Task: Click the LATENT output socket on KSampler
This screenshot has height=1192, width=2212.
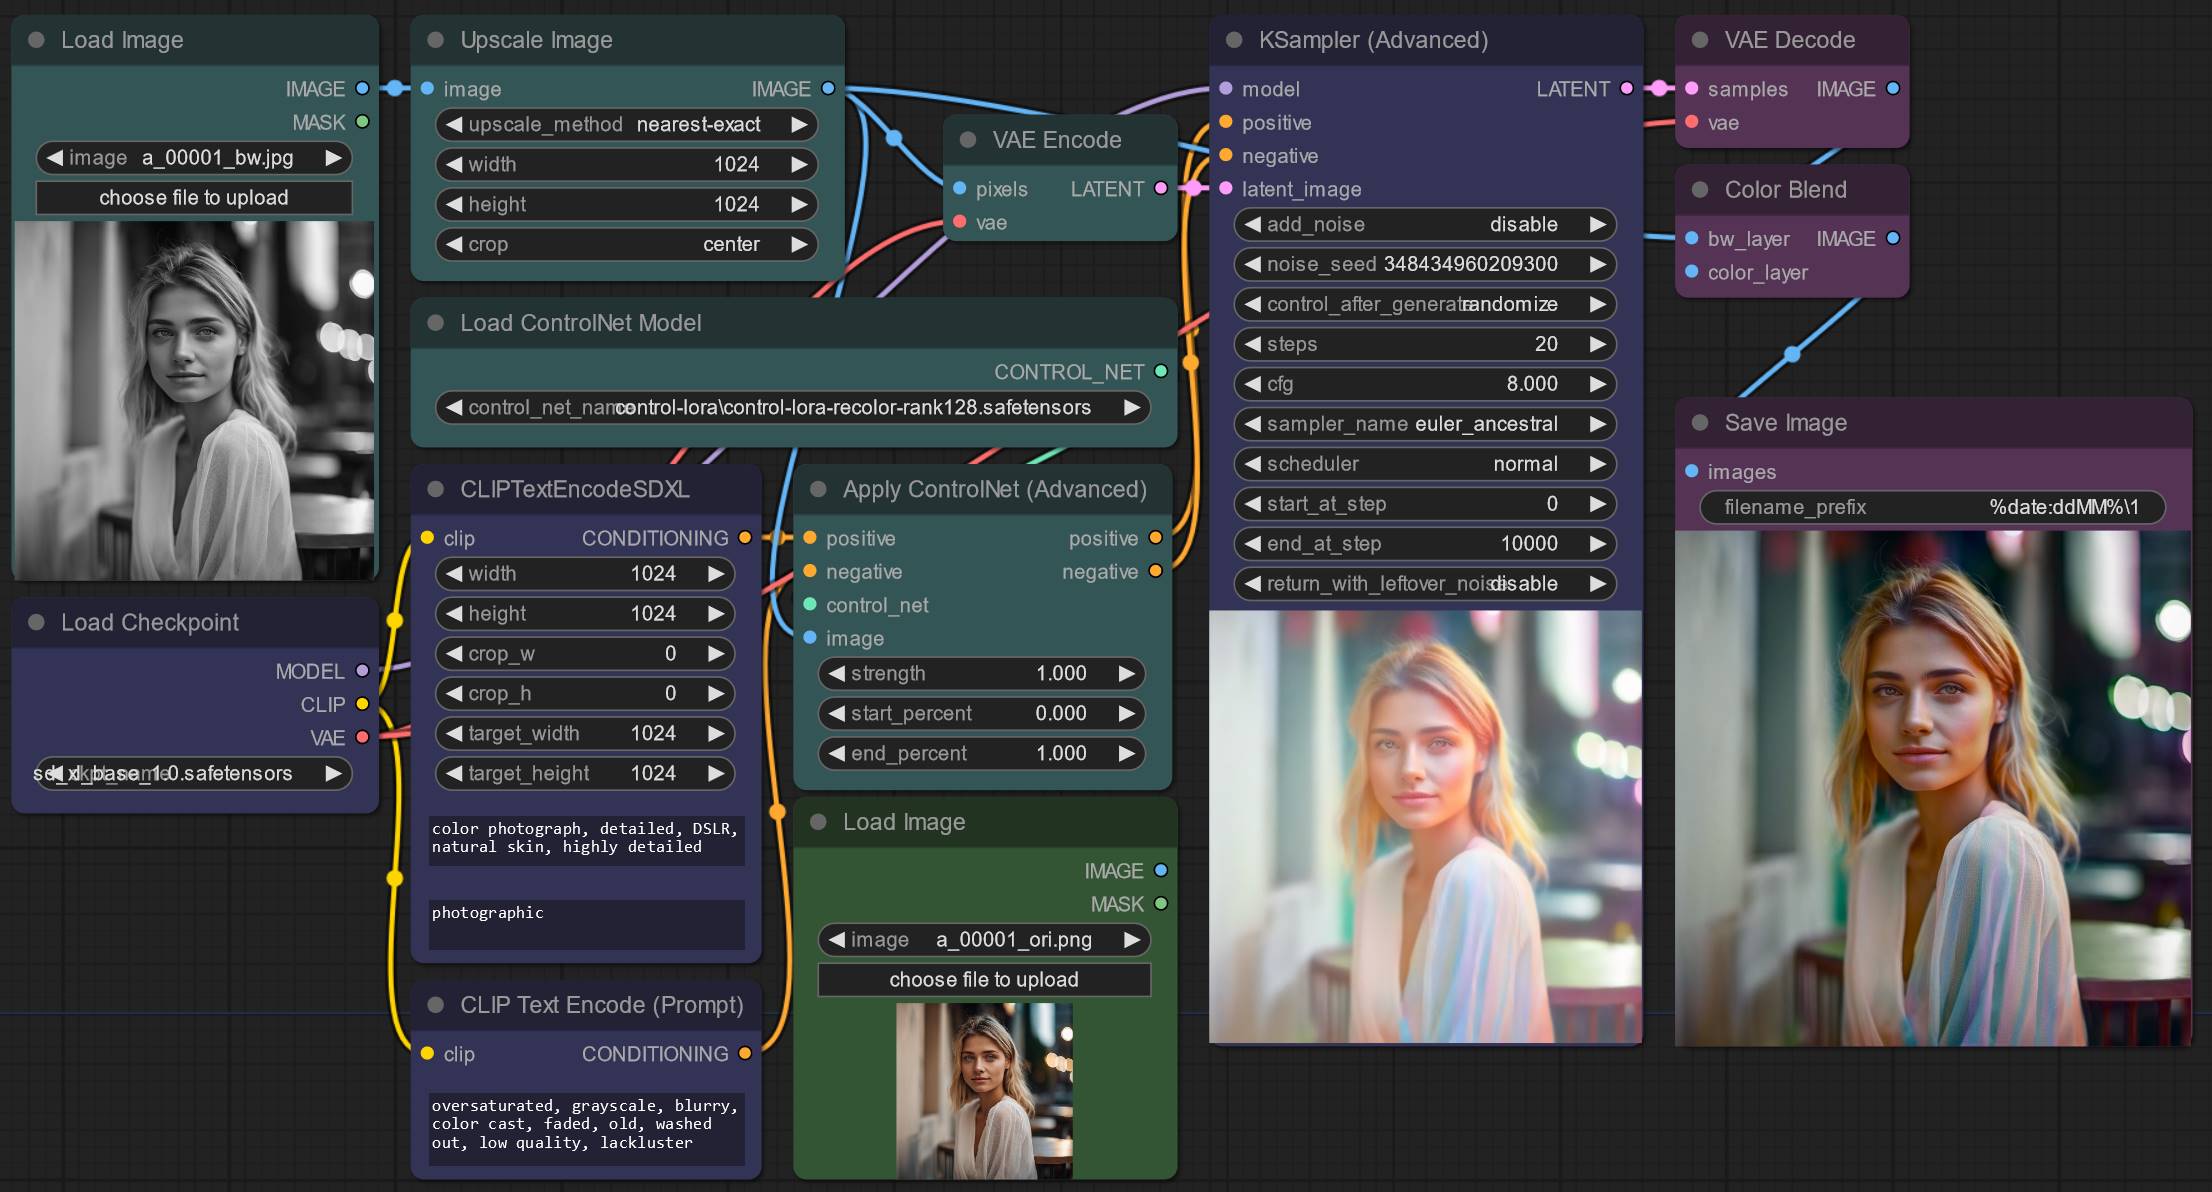Action: click(1627, 88)
